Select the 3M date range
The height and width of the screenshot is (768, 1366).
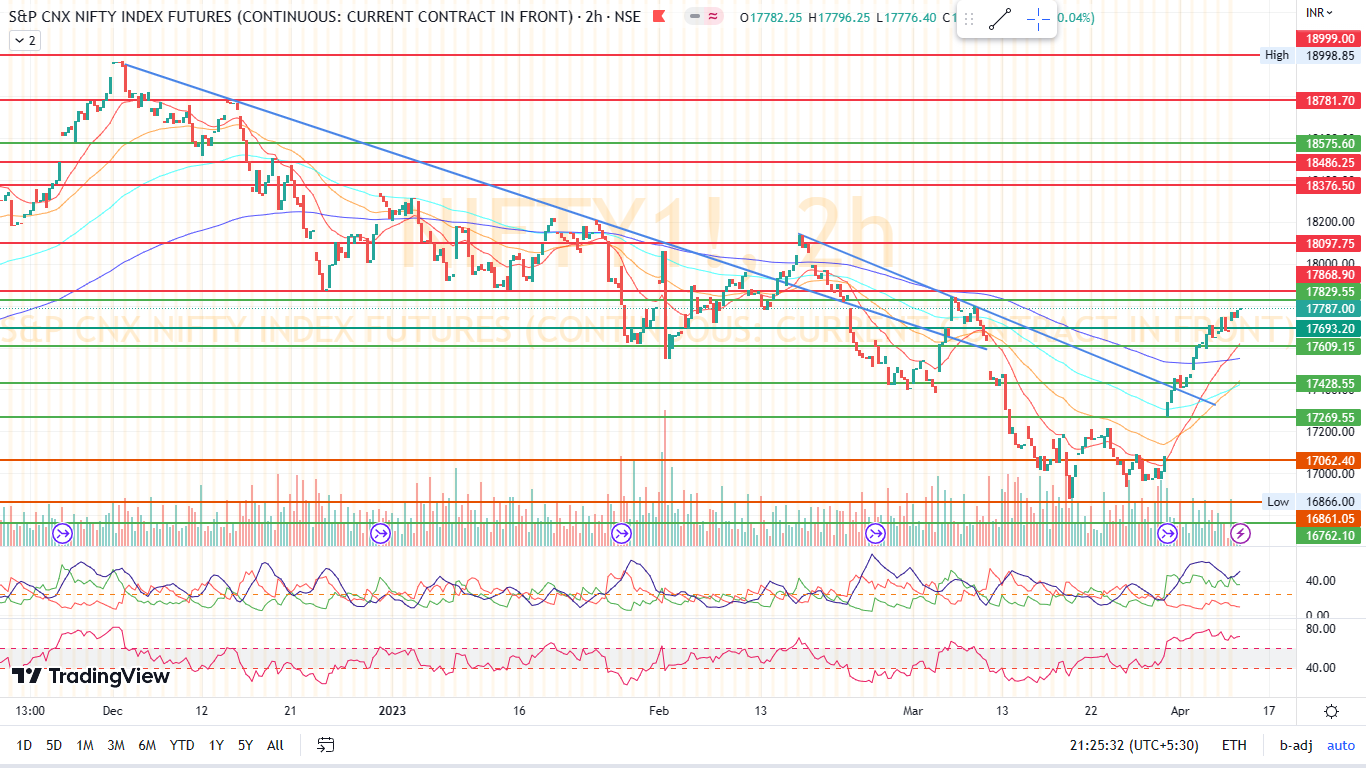[x=116, y=745]
